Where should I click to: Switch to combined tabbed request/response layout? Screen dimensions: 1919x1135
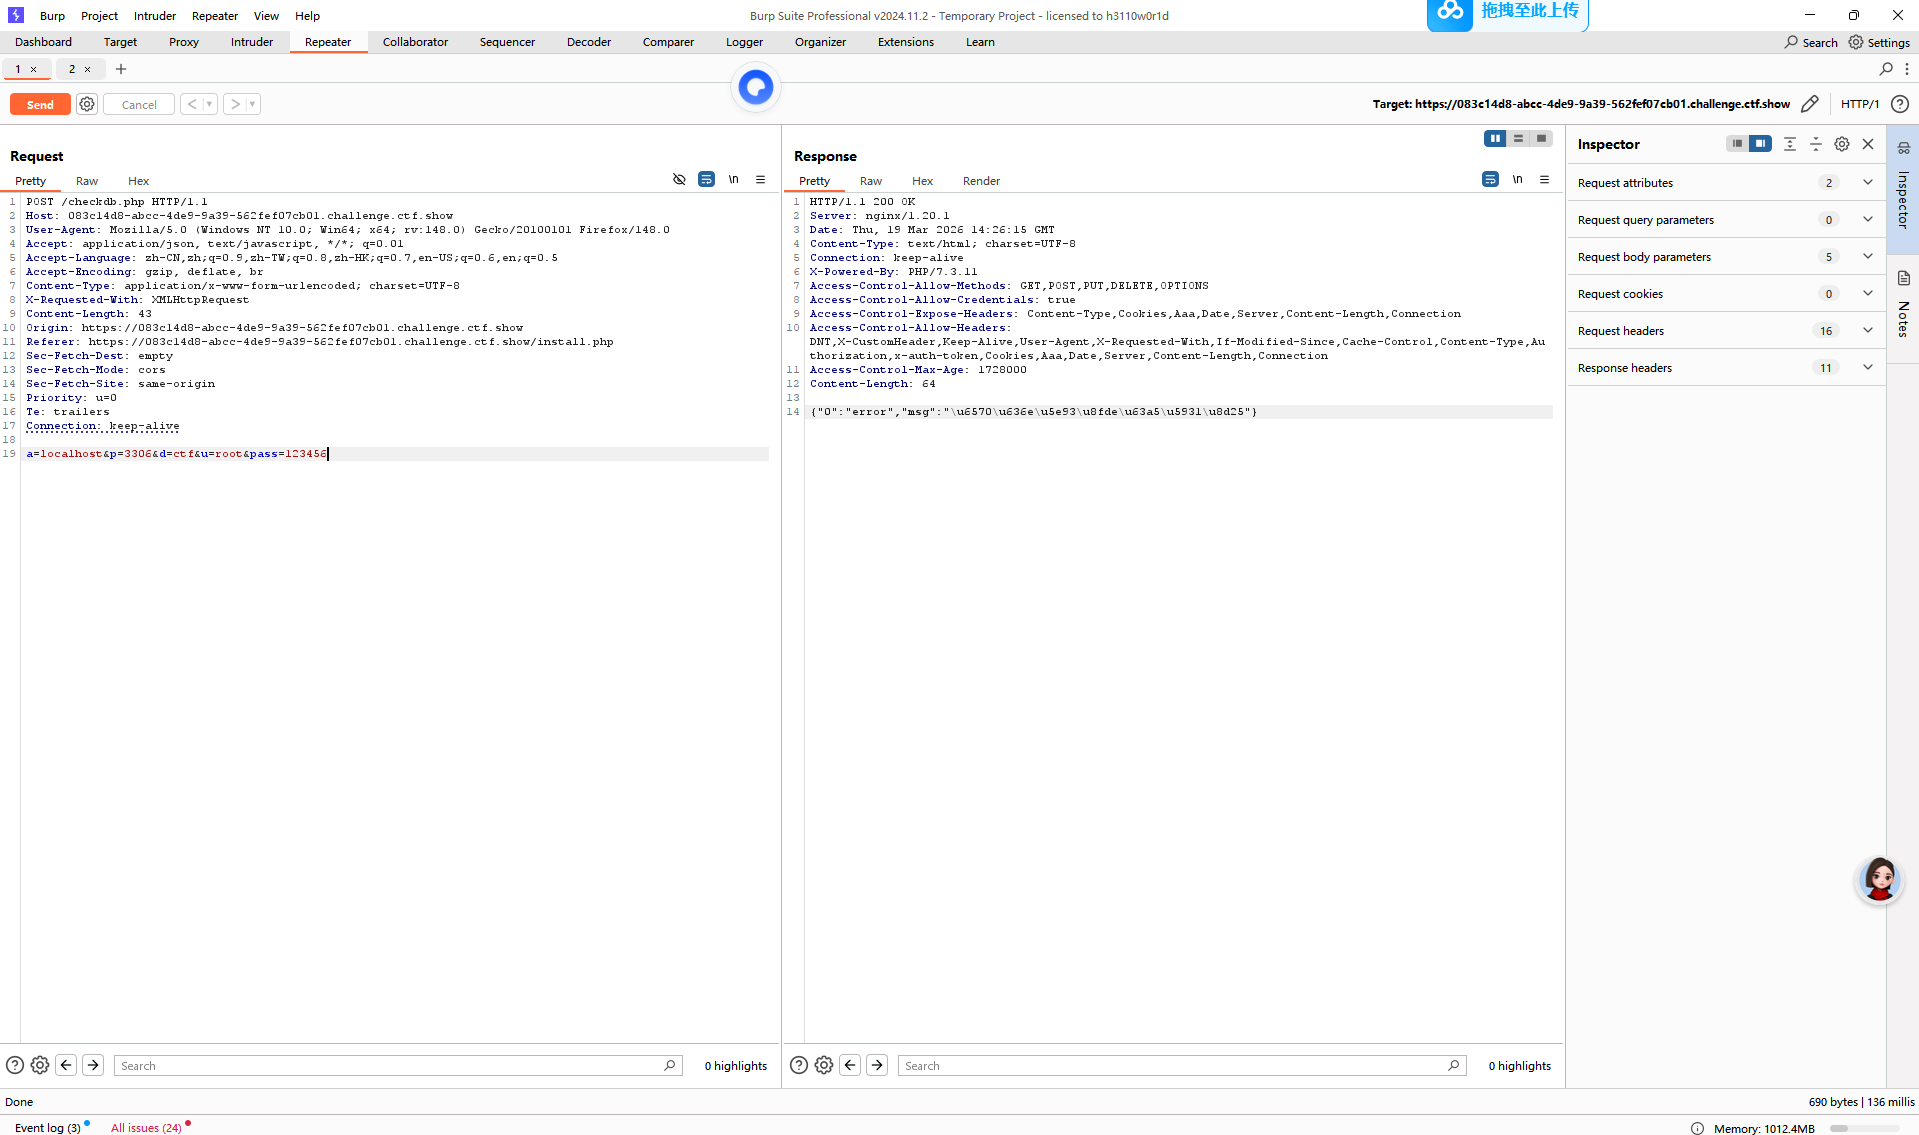coord(1541,139)
